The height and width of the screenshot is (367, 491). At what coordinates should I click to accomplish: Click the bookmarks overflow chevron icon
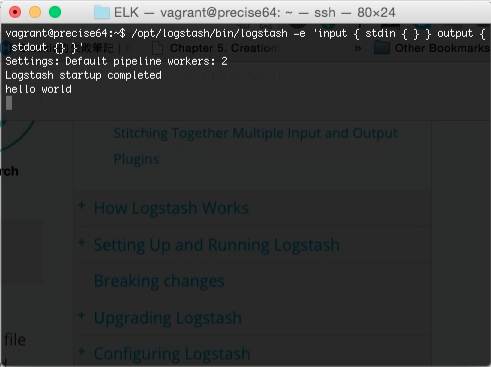click(357, 48)
